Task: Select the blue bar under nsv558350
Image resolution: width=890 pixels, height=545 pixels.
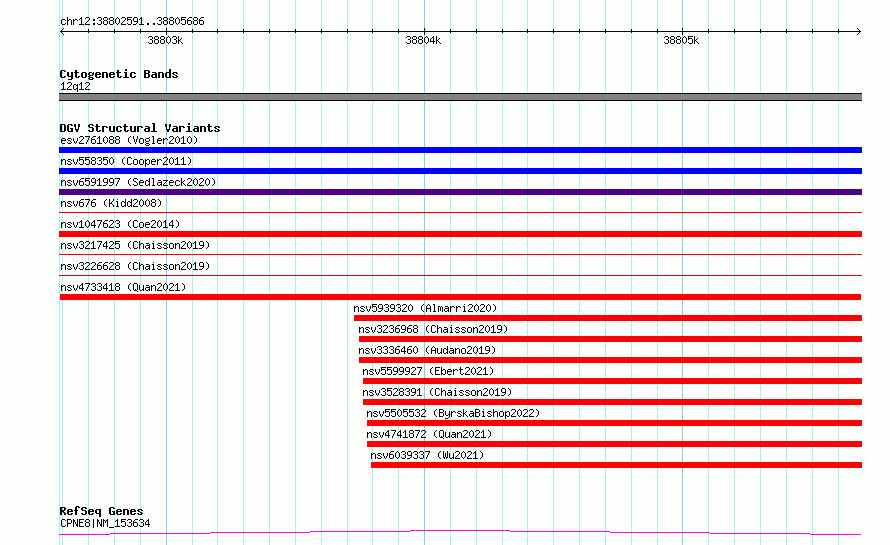Action: tap(460, 171)
